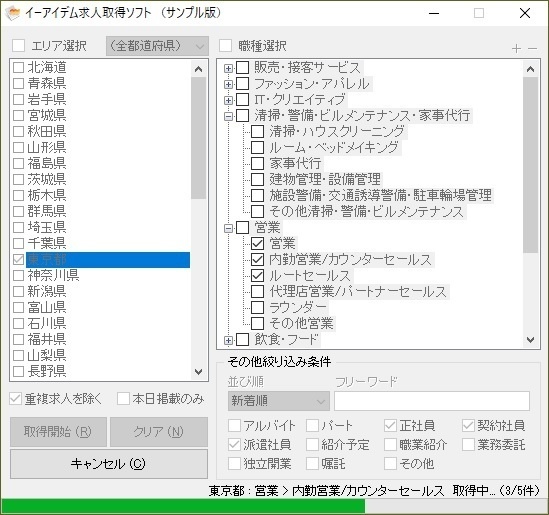Check the 建物管理・設備管理 checkbox
549x515 pixels.
point(258,180)
